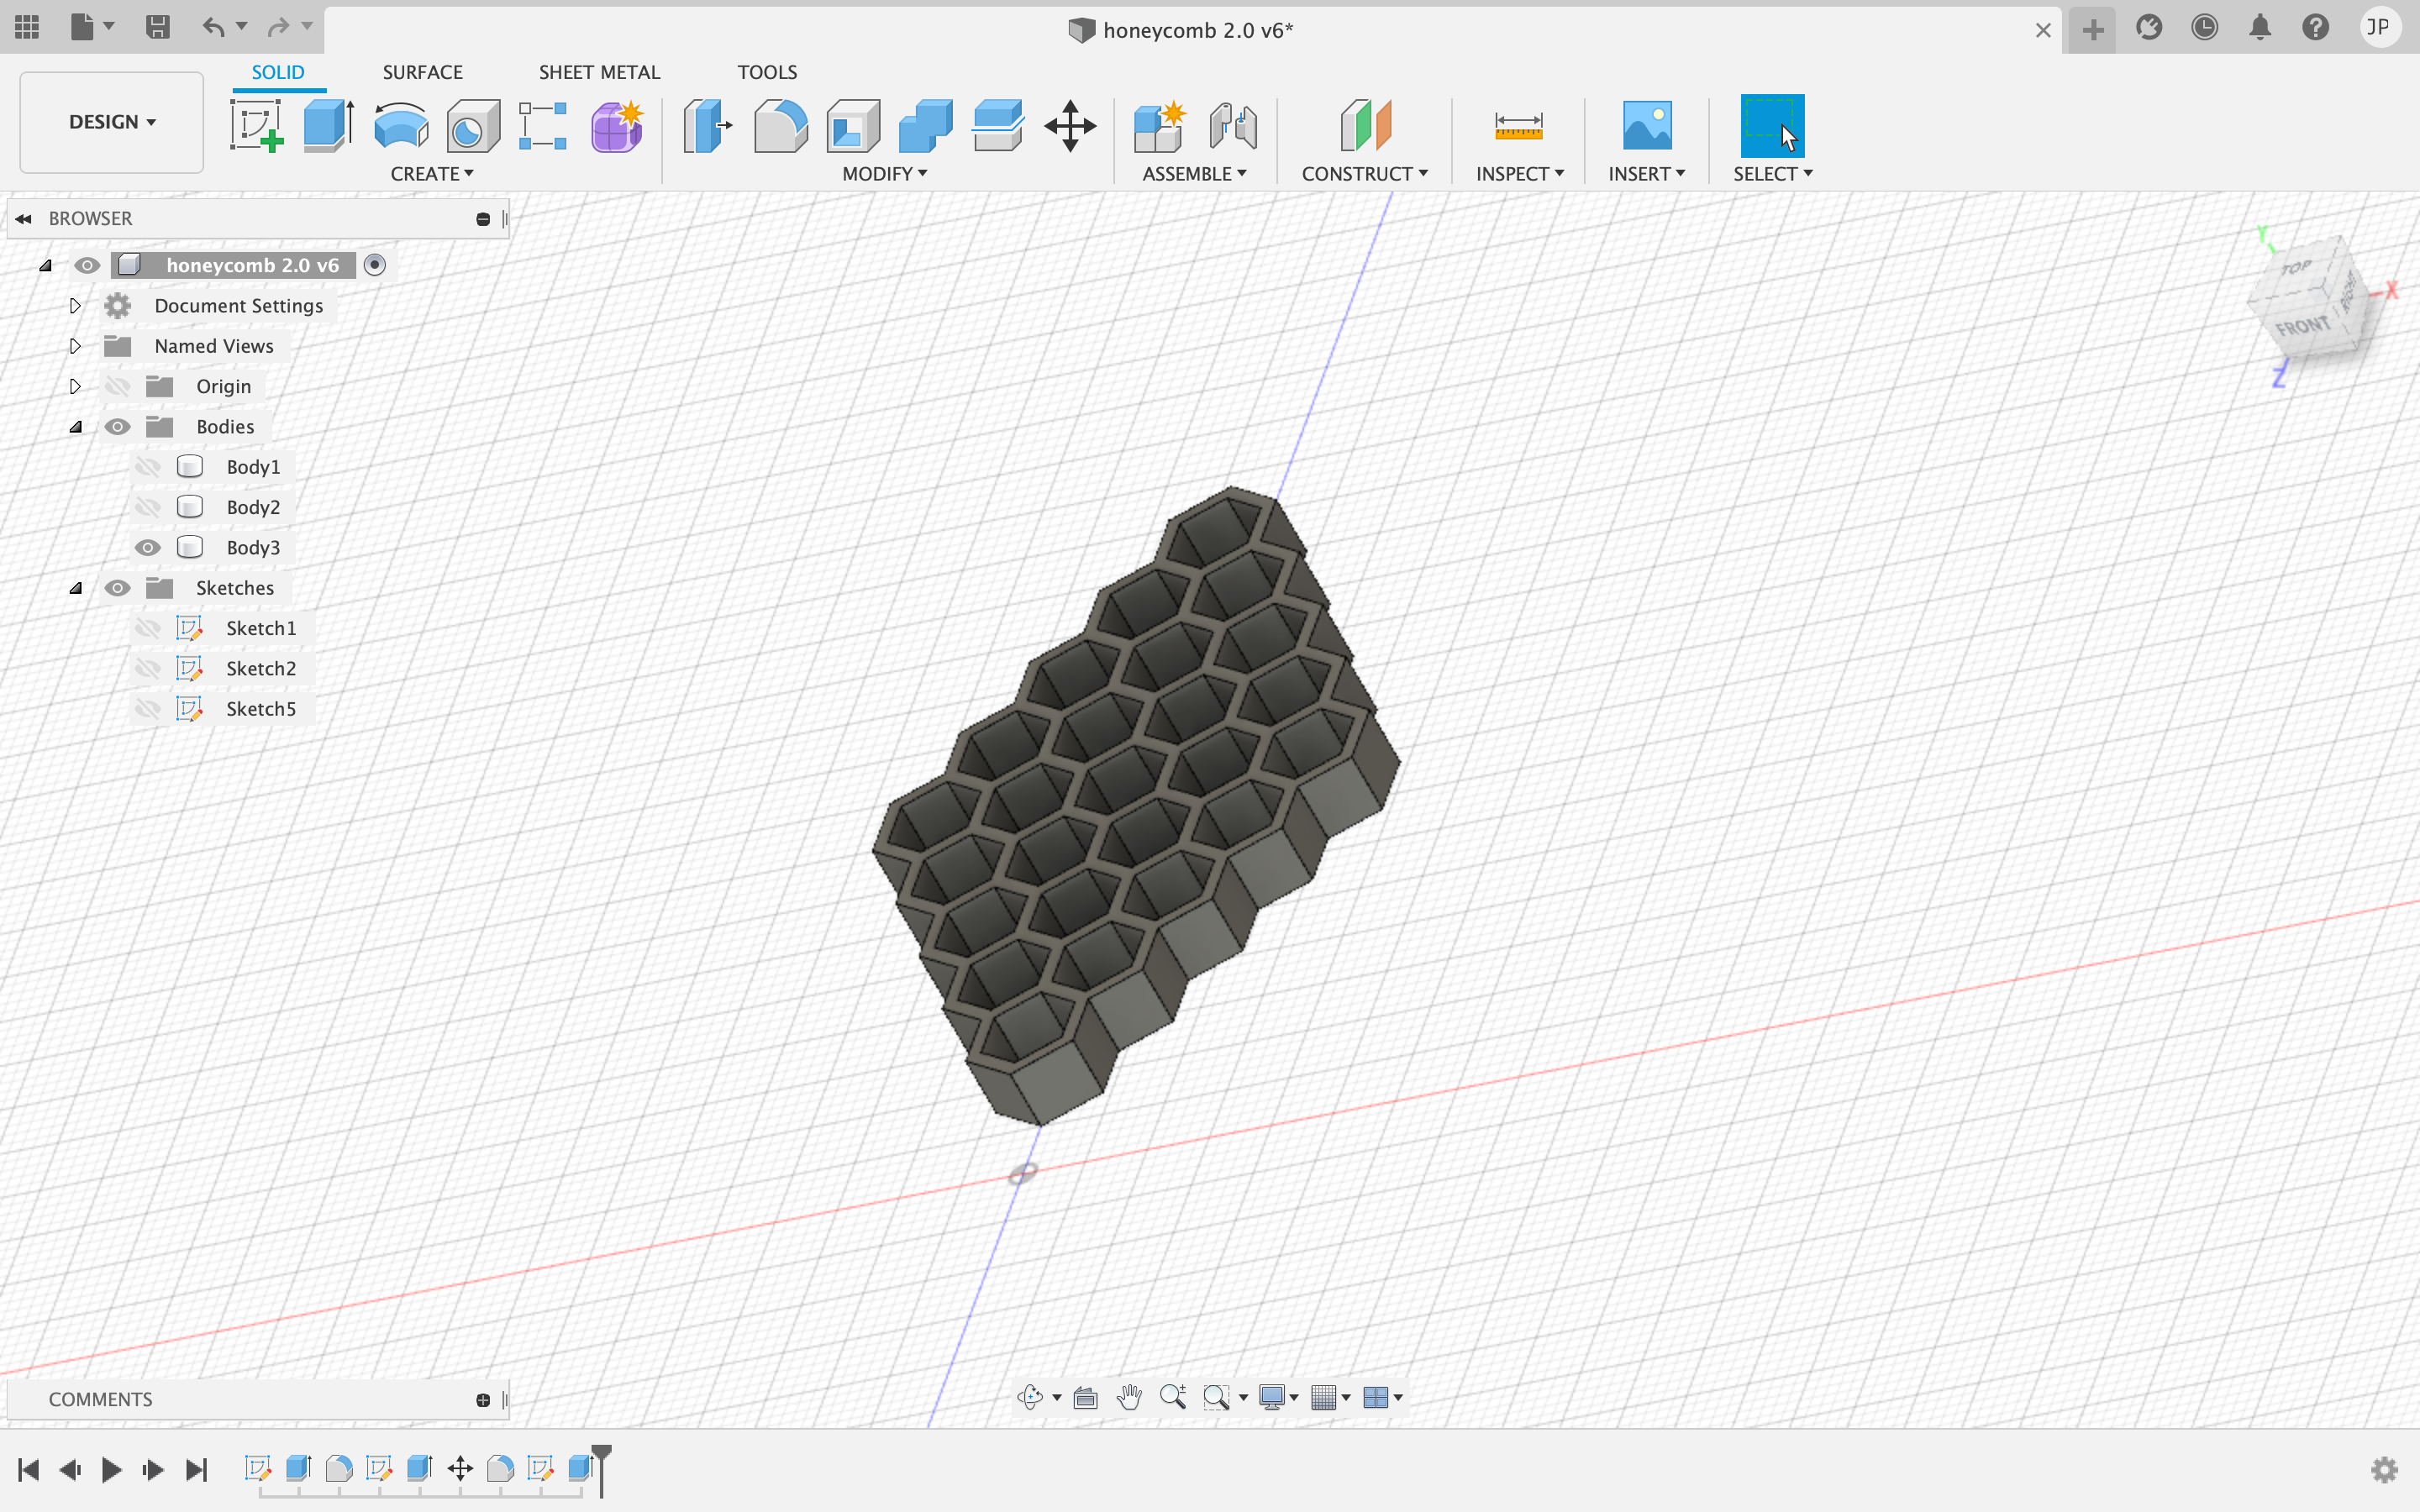Select the Revolve tool

coord(401,126)
